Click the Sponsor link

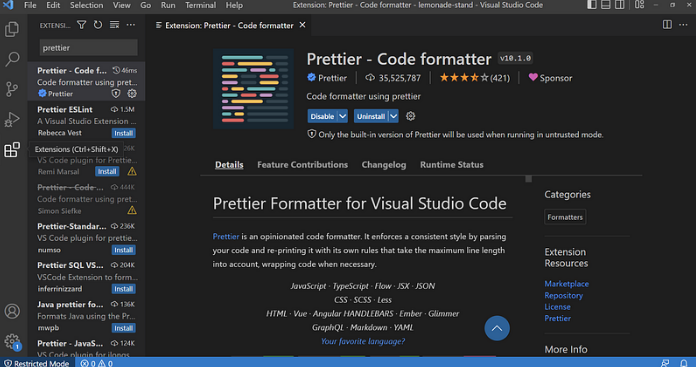tap(550, 78)
